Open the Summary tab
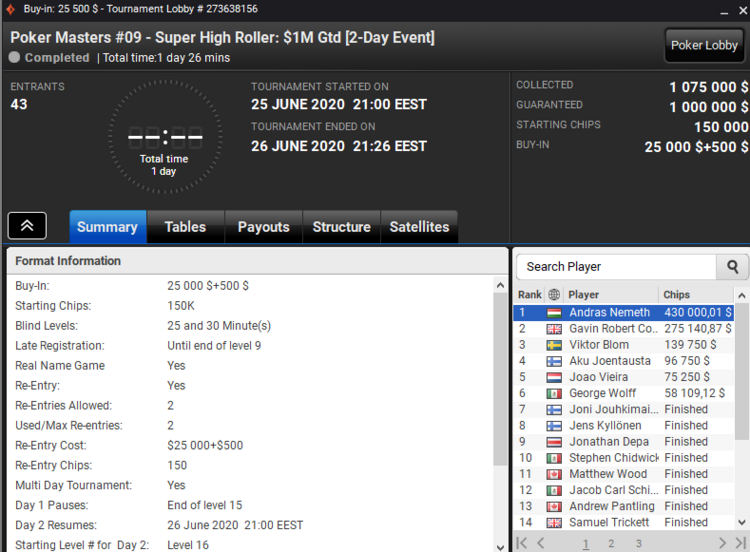The image size is (750, 552). pos(108,227)
